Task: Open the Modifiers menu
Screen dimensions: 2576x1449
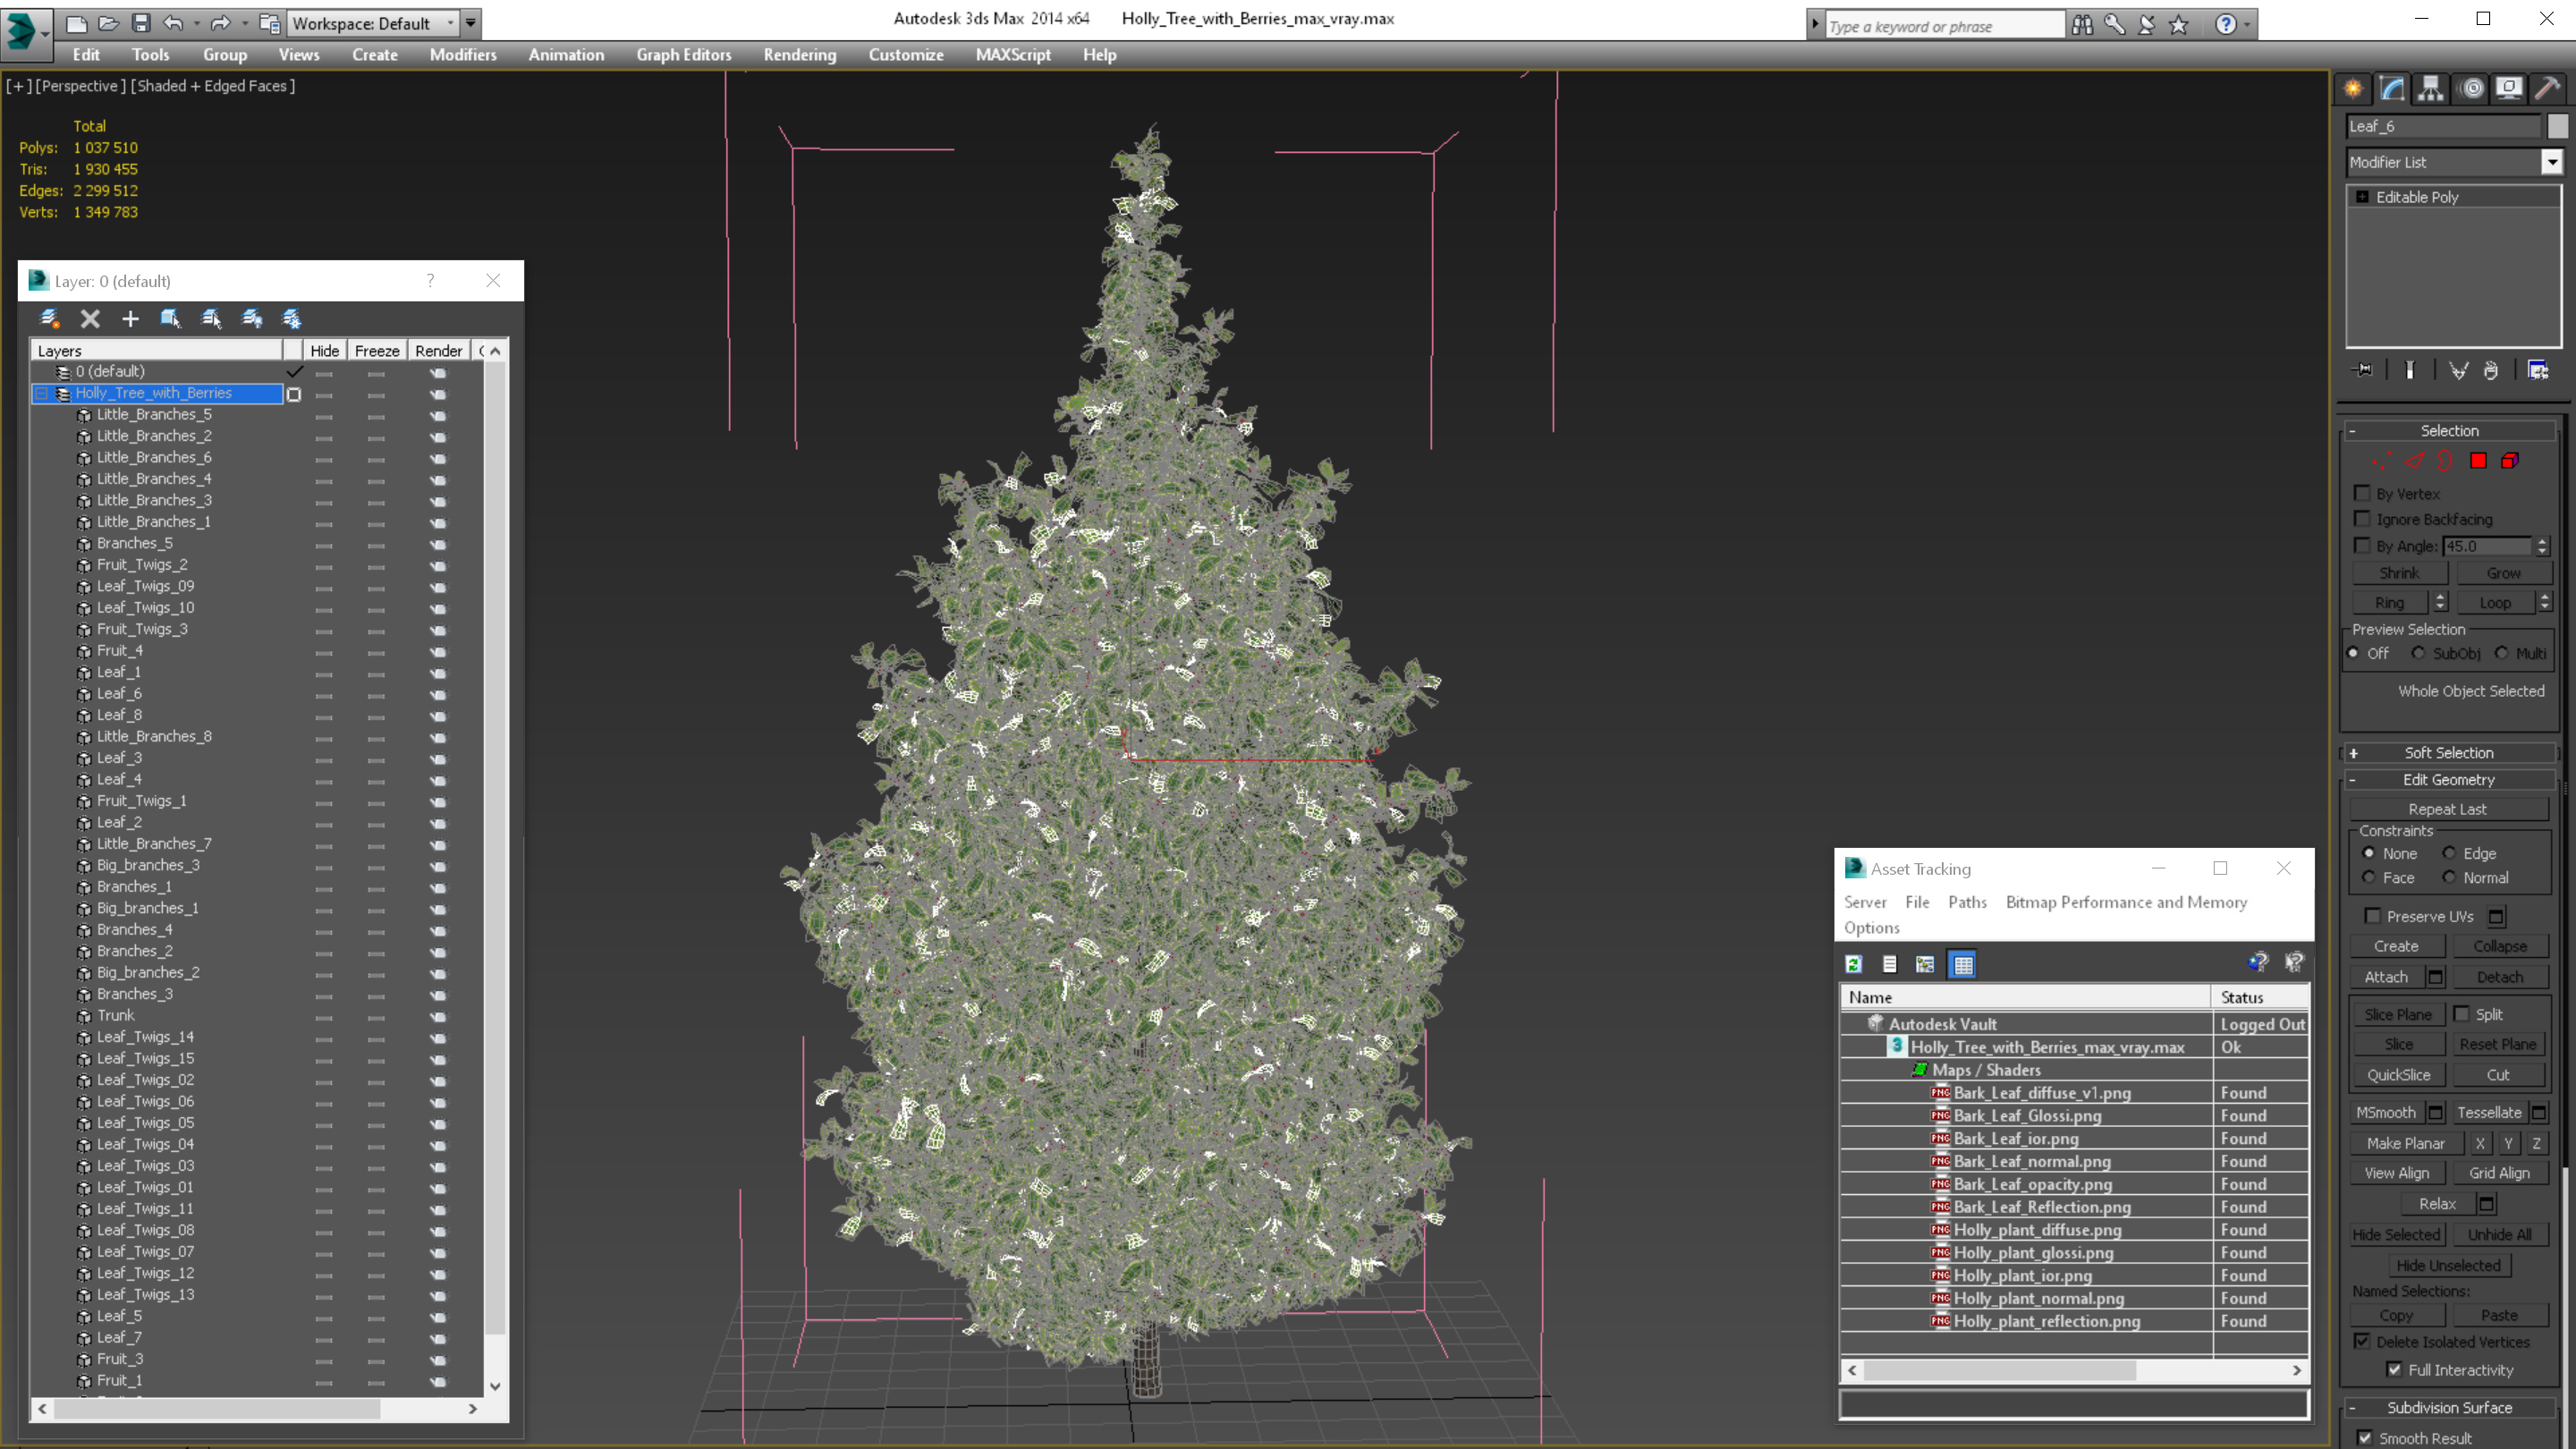Action: tap(463, 55)
